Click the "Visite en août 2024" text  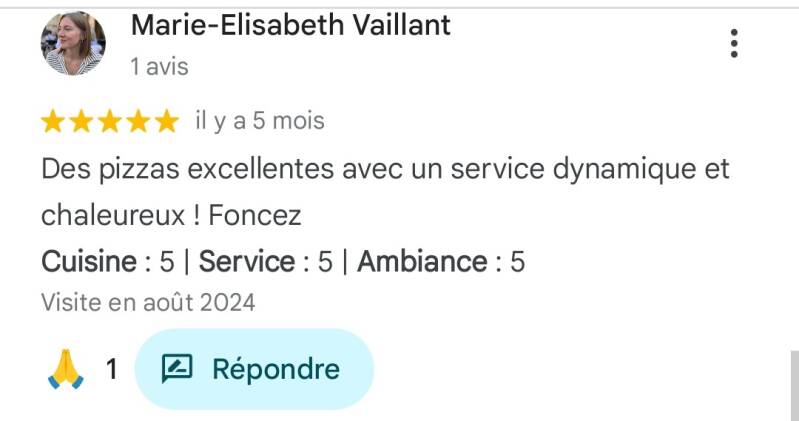pyautogui.click(x=148, y=302)
